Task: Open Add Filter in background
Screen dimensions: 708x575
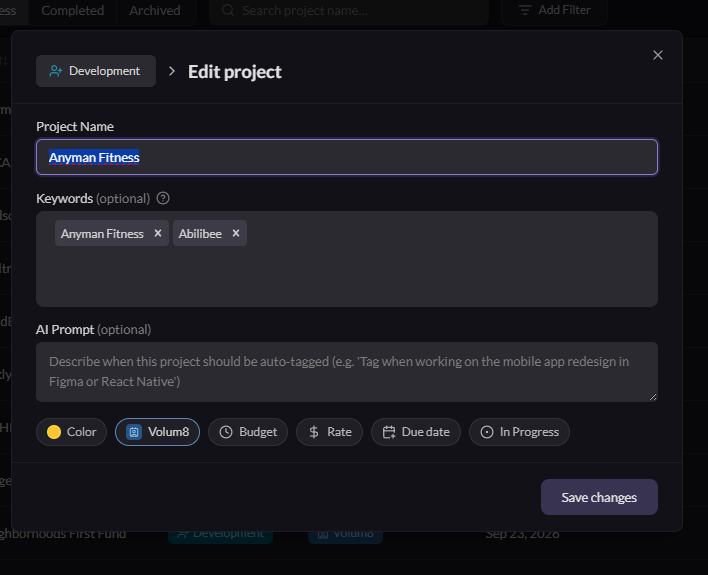Action: (x=554, y=10)
